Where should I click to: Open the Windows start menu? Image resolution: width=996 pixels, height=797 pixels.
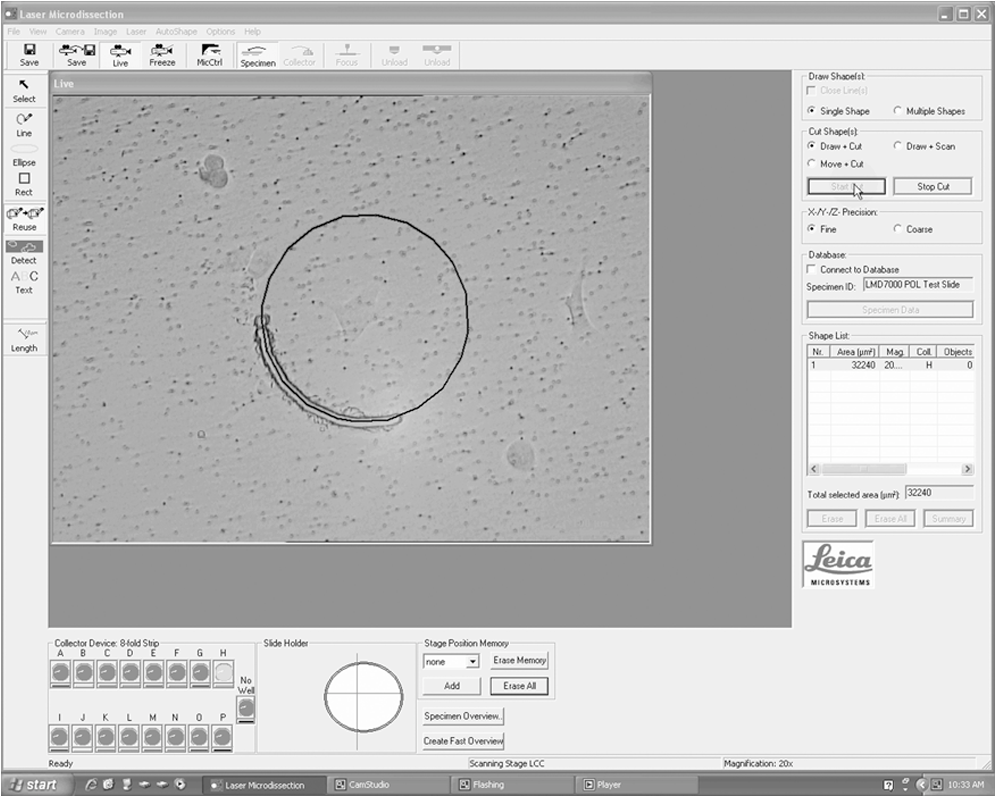pos(37,785)
